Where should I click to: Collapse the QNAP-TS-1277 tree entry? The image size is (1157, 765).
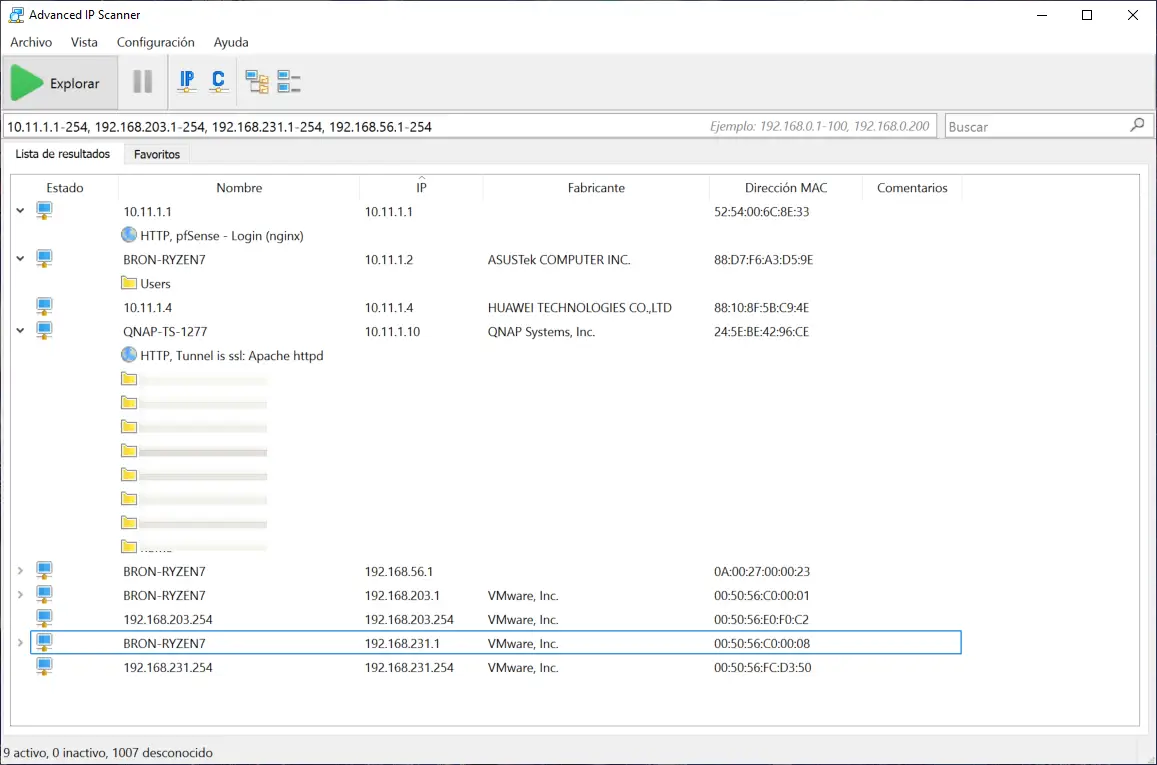point(20,330)
